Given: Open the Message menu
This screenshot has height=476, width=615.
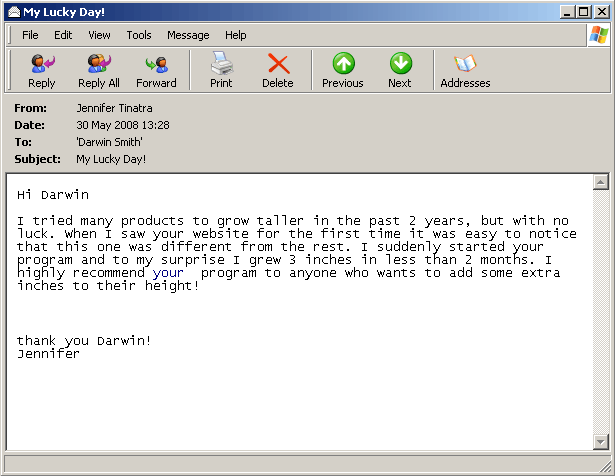Looking at the screenshot, I should (188, 35).
